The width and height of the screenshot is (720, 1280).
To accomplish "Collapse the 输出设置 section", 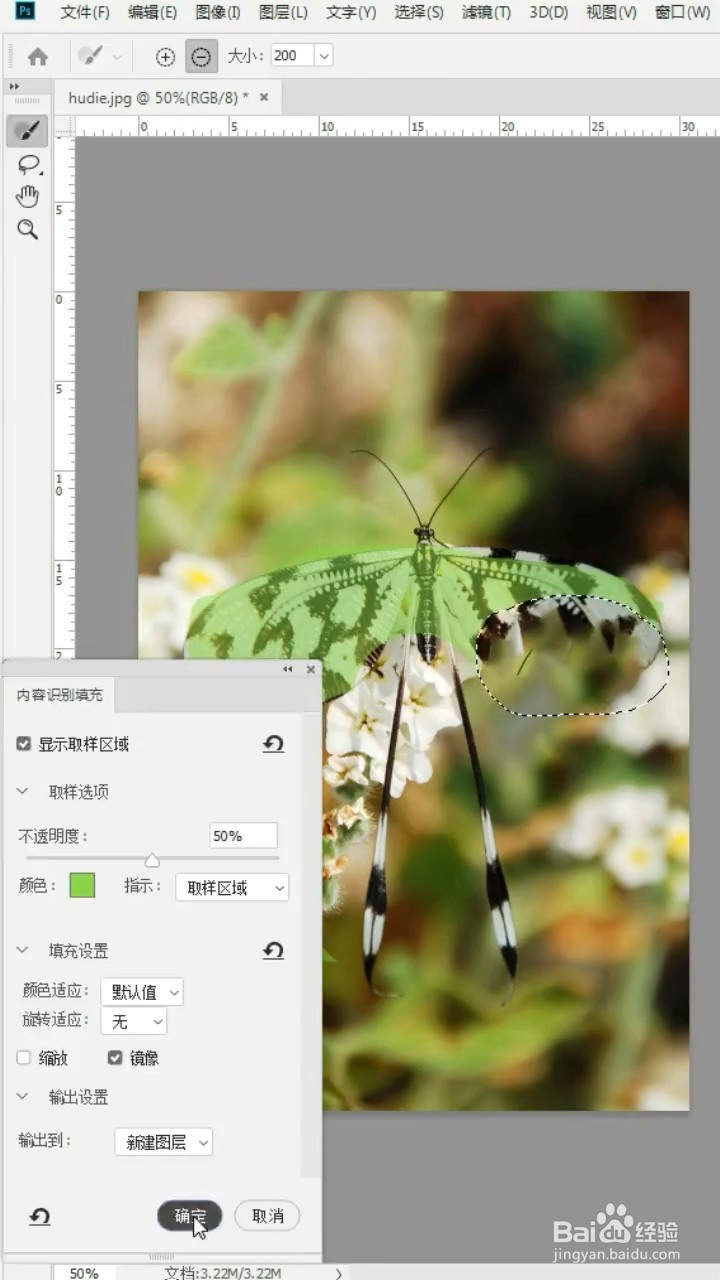I will click(23, 1096).
